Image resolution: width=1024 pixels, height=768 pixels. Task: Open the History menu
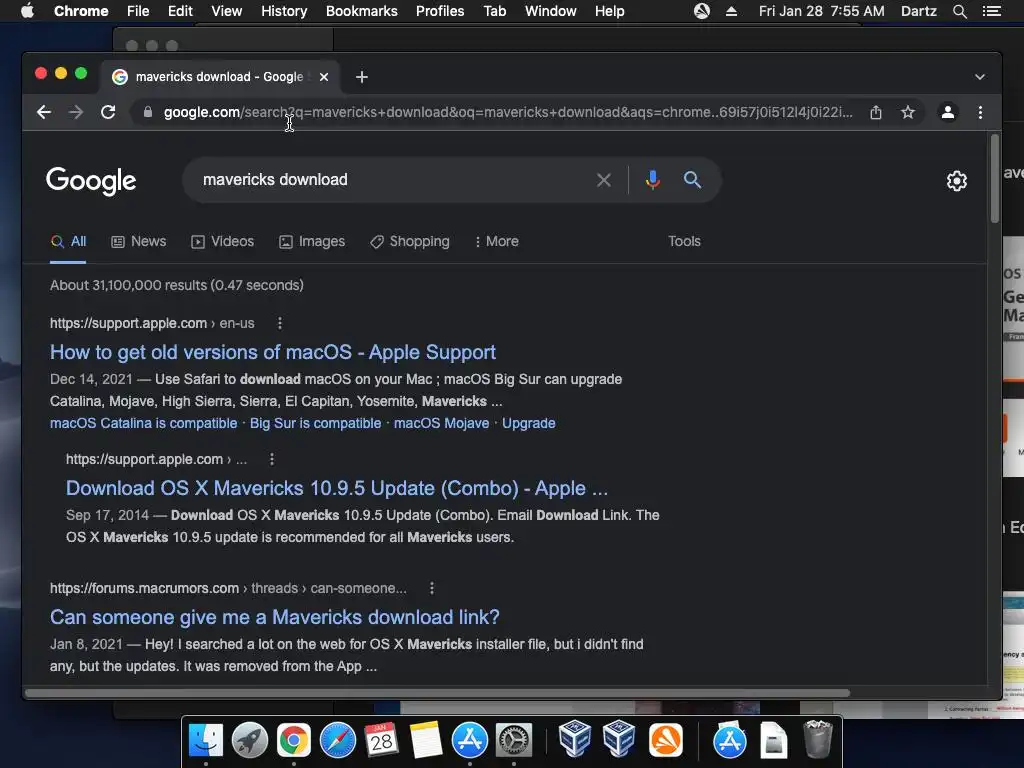click(x=284, y=11)
